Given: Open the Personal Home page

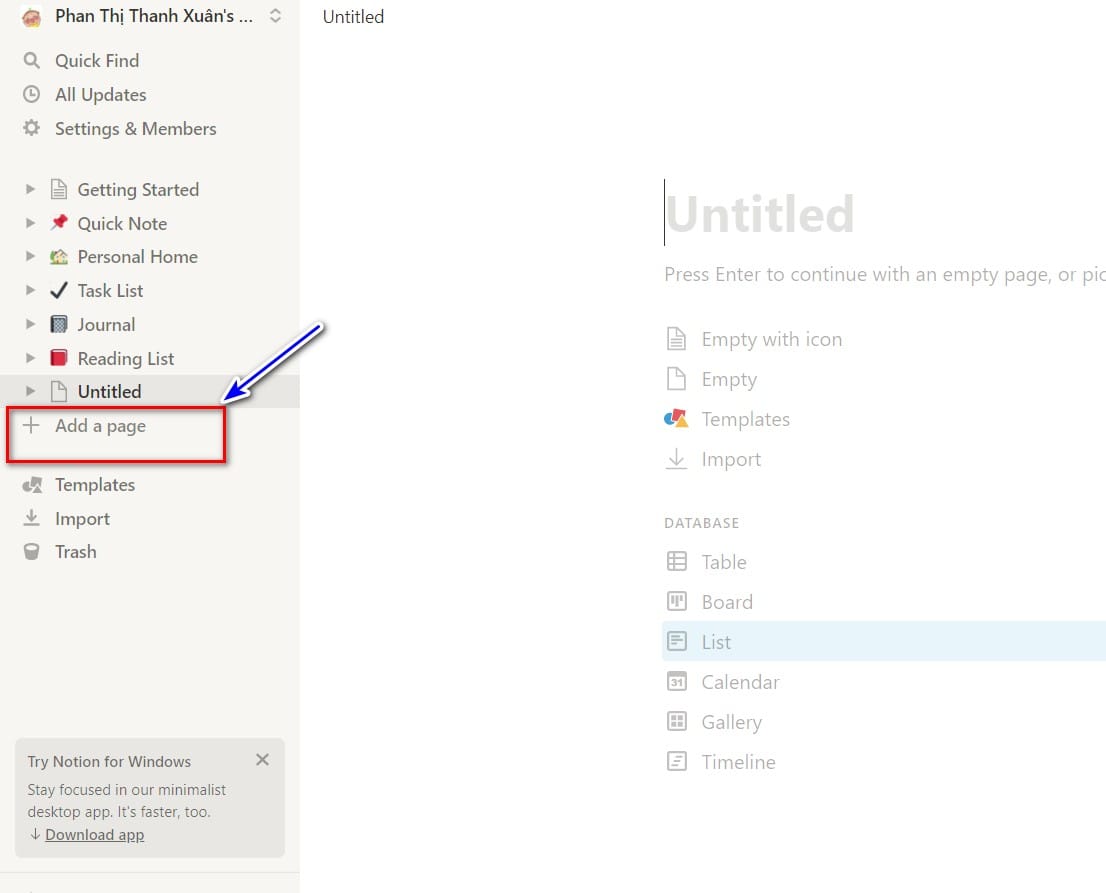Looking at the screenshot, I should tap(138, 257).
